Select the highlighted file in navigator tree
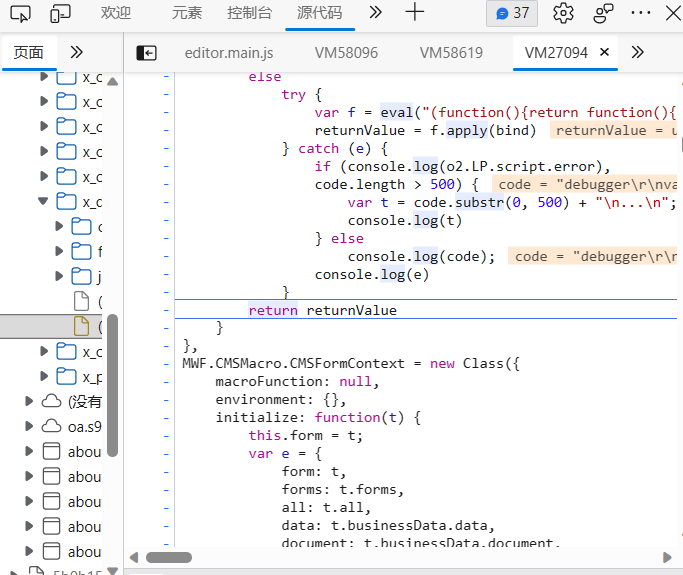The width and height of the screenshot is (683, 575). [84, 326]
